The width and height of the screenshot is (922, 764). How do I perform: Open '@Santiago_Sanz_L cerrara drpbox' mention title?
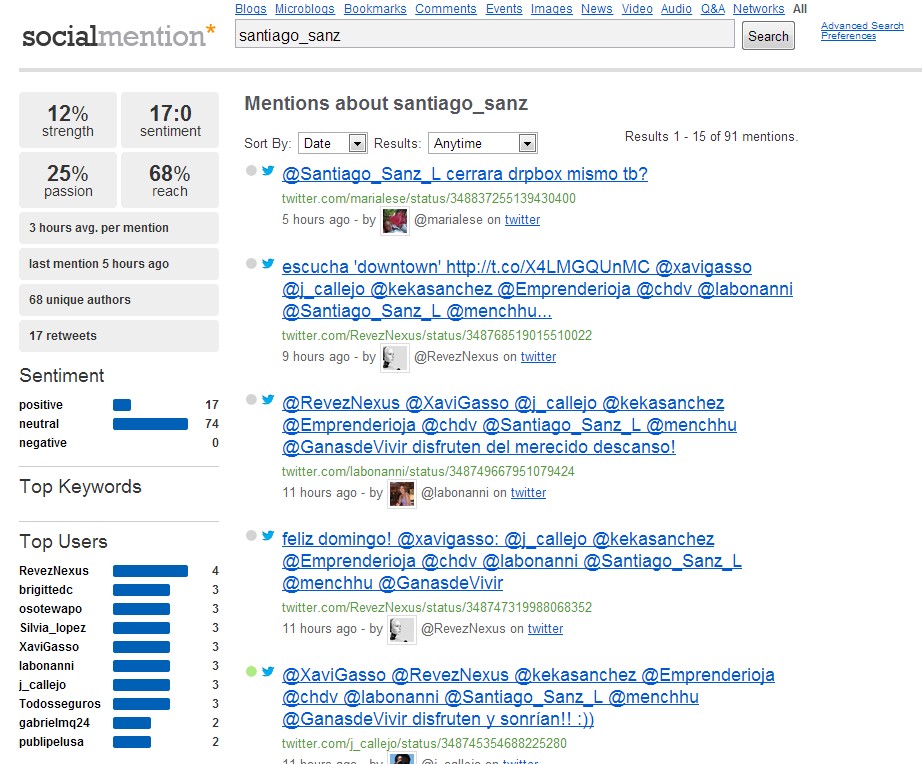coord(465,174)
